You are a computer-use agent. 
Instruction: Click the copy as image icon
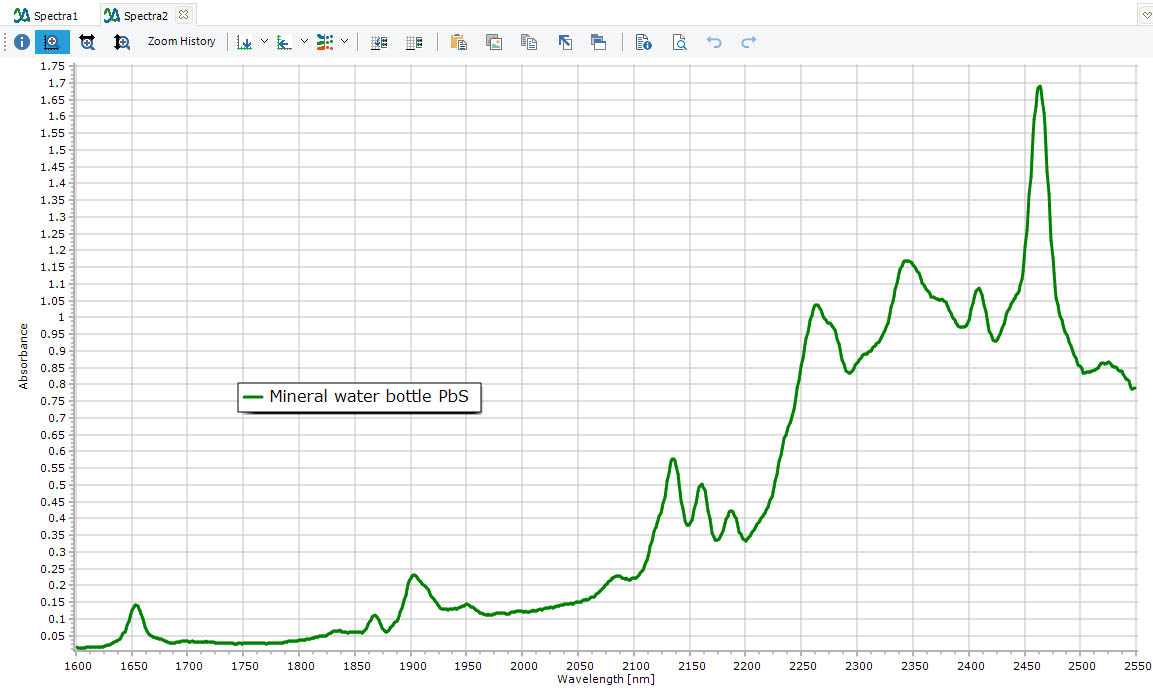[494, 42]
